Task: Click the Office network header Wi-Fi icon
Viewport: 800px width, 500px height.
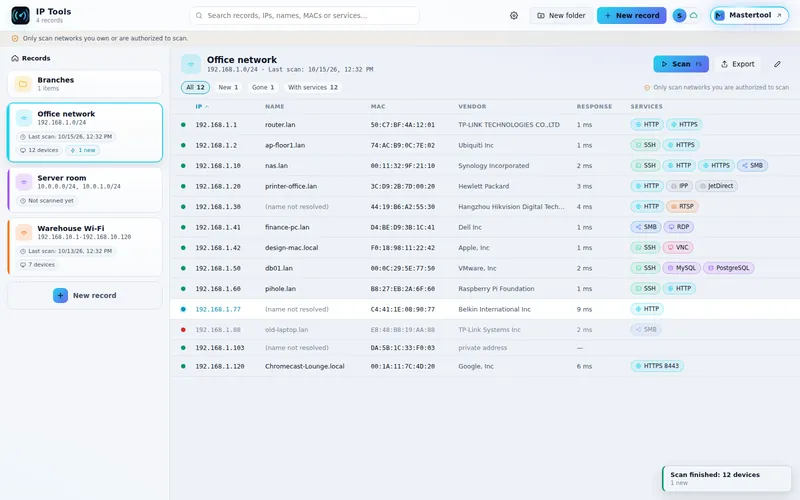Action: click(191, 64)
